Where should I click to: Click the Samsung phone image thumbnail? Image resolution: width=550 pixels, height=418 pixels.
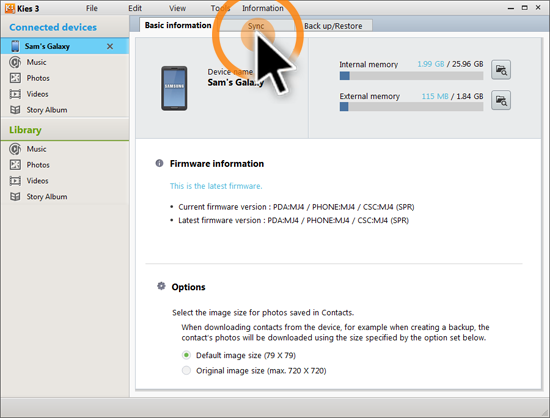[x=174, y=88]
